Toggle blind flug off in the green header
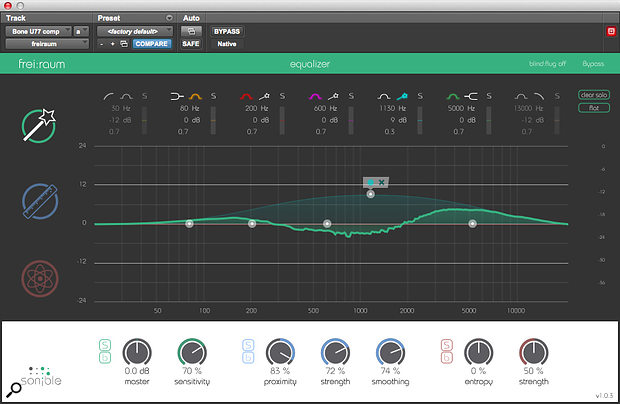 pyautogui.click(x=548, y=64)
